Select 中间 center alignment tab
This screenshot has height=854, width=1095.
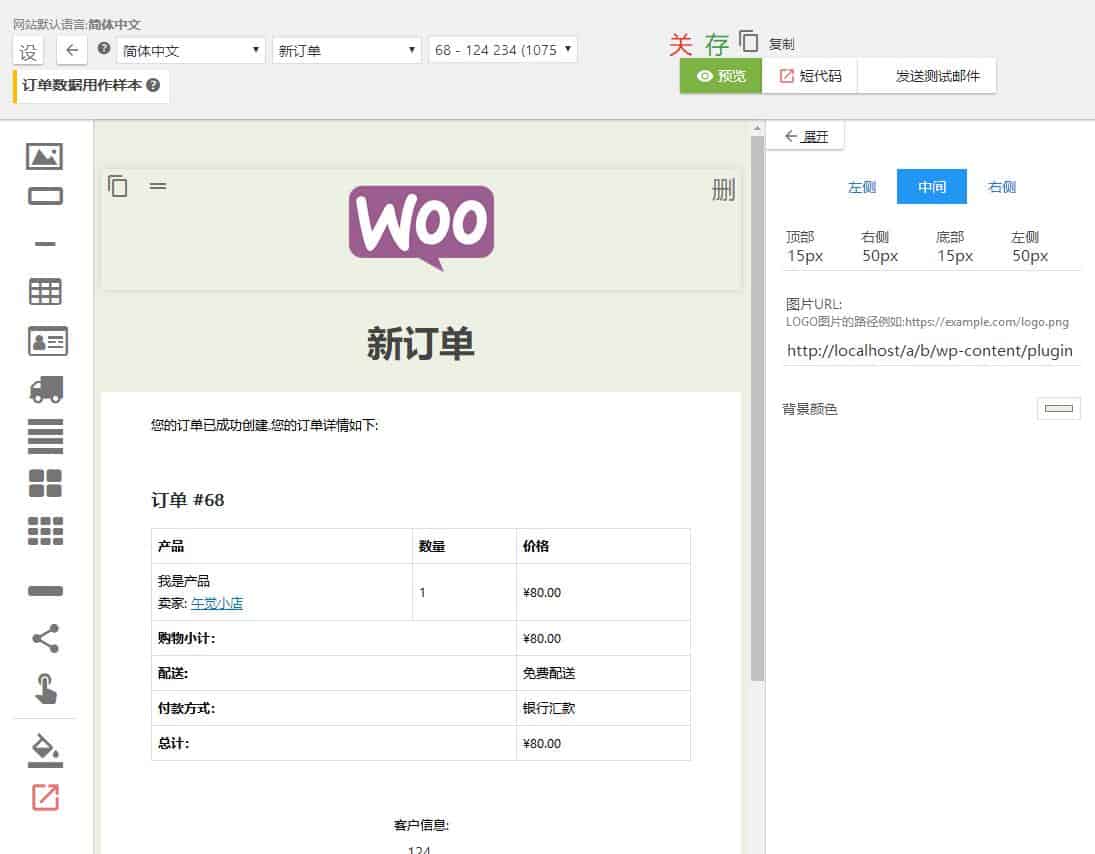[932, 186]
